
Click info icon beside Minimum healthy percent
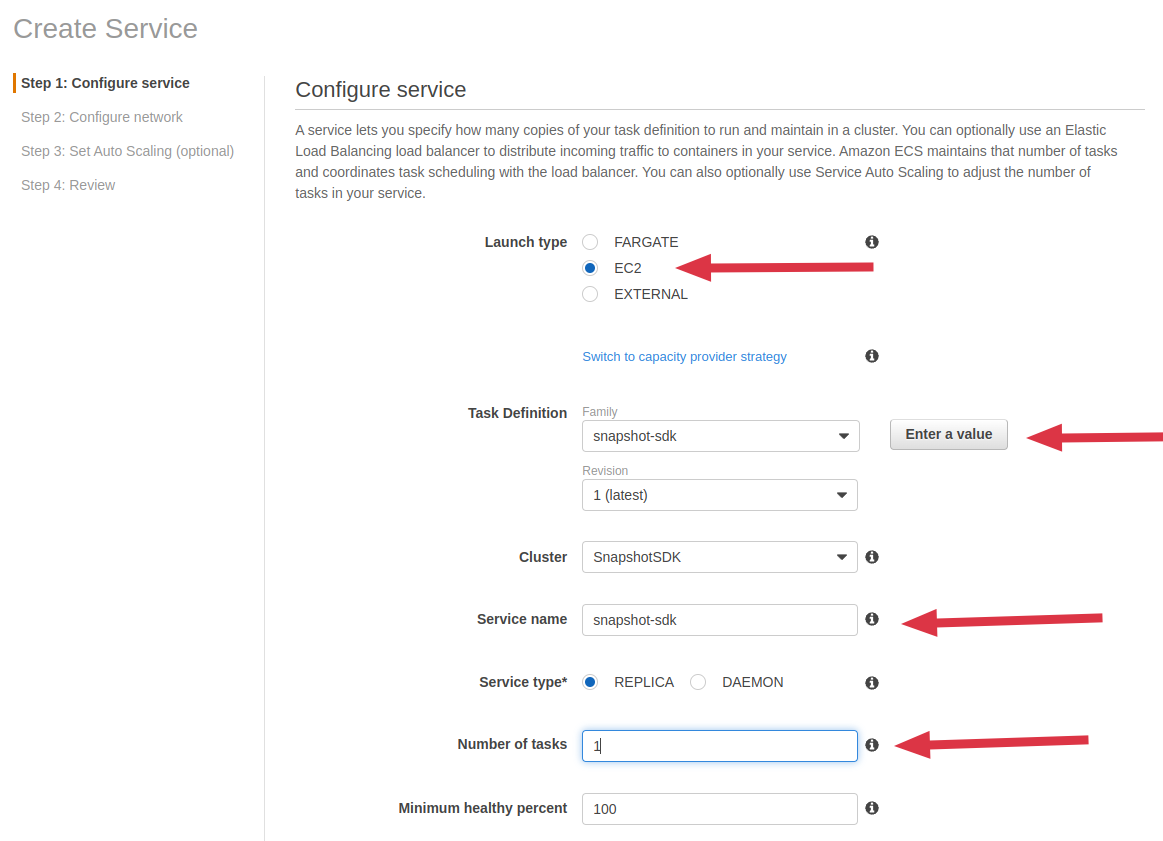[x=872, y=808]
